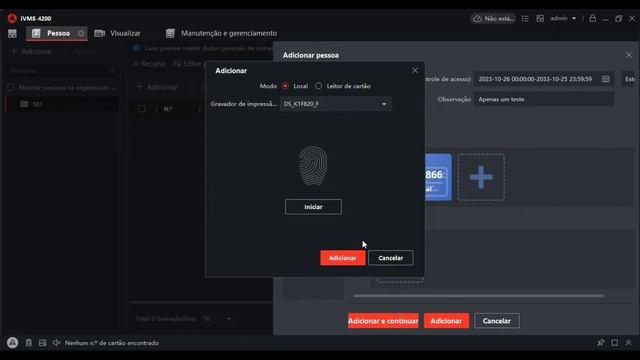Screen dimensions: 640x360
Task: Click the Est... button beside validity field
Action: (630, 79)
